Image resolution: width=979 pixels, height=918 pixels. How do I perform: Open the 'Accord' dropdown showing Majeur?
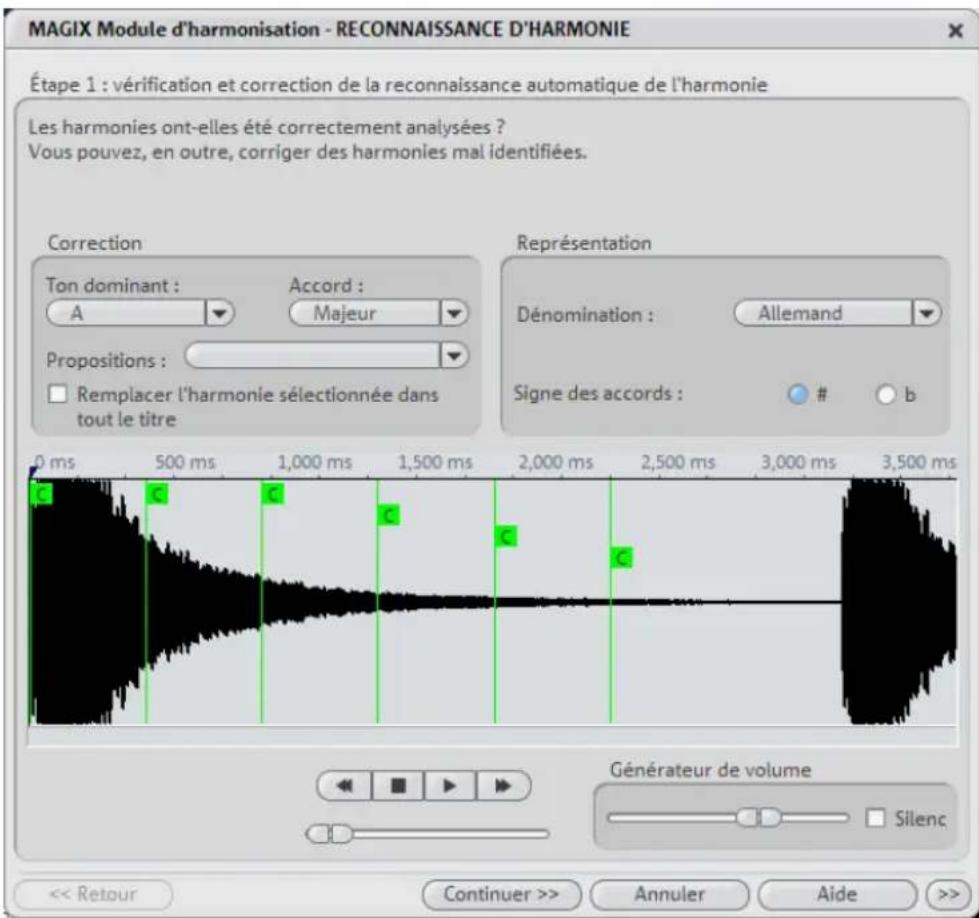455,311
